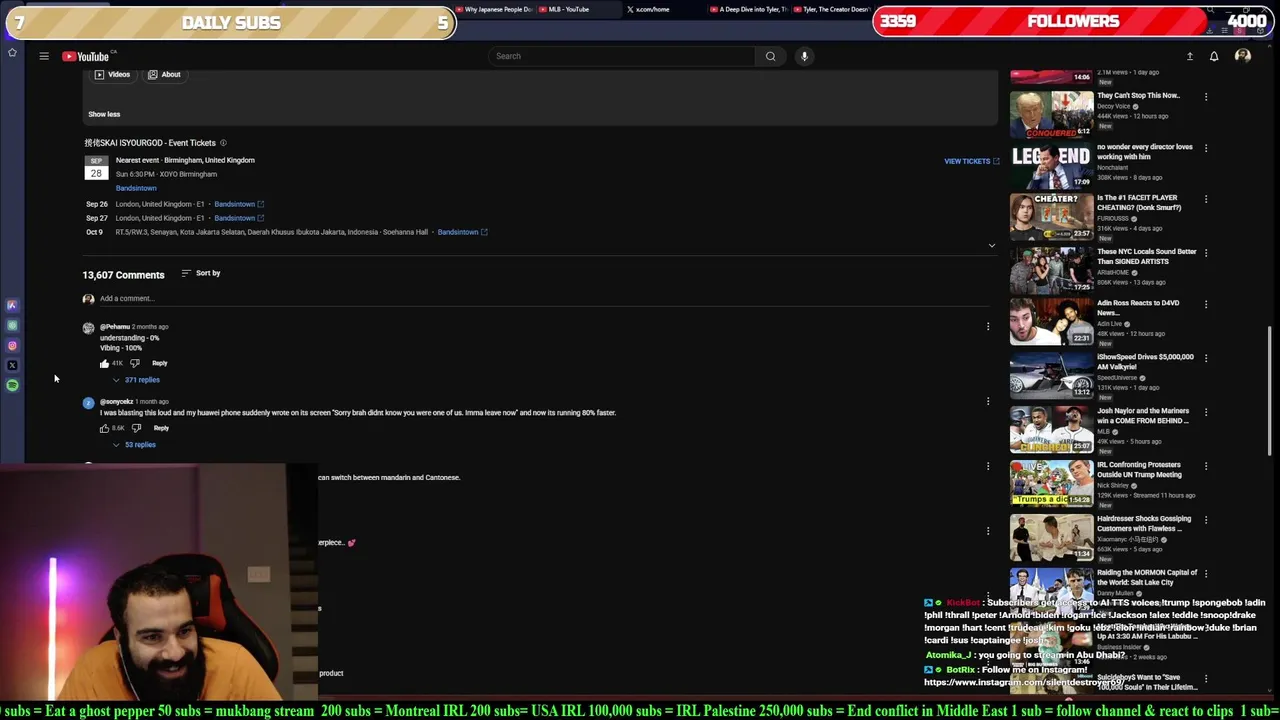1280x720 pixels.
Task: Expand the 53 replies thread
Action: click(134, 445)
